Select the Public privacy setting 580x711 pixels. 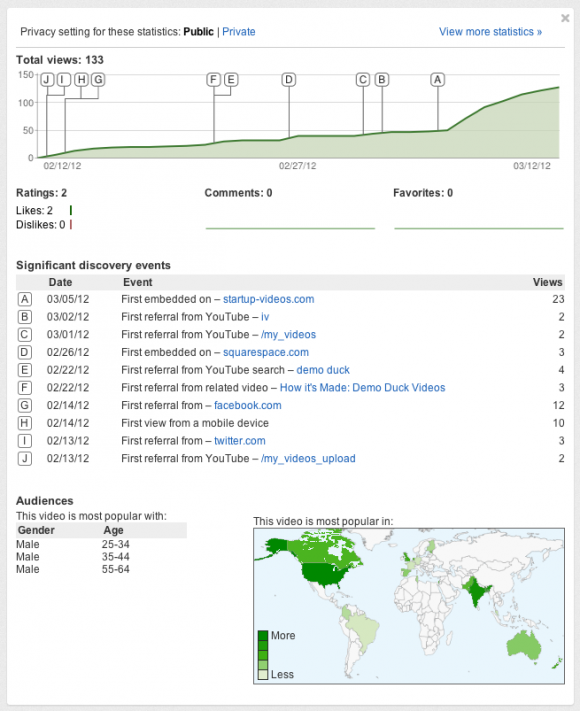[x=198, y=32]
